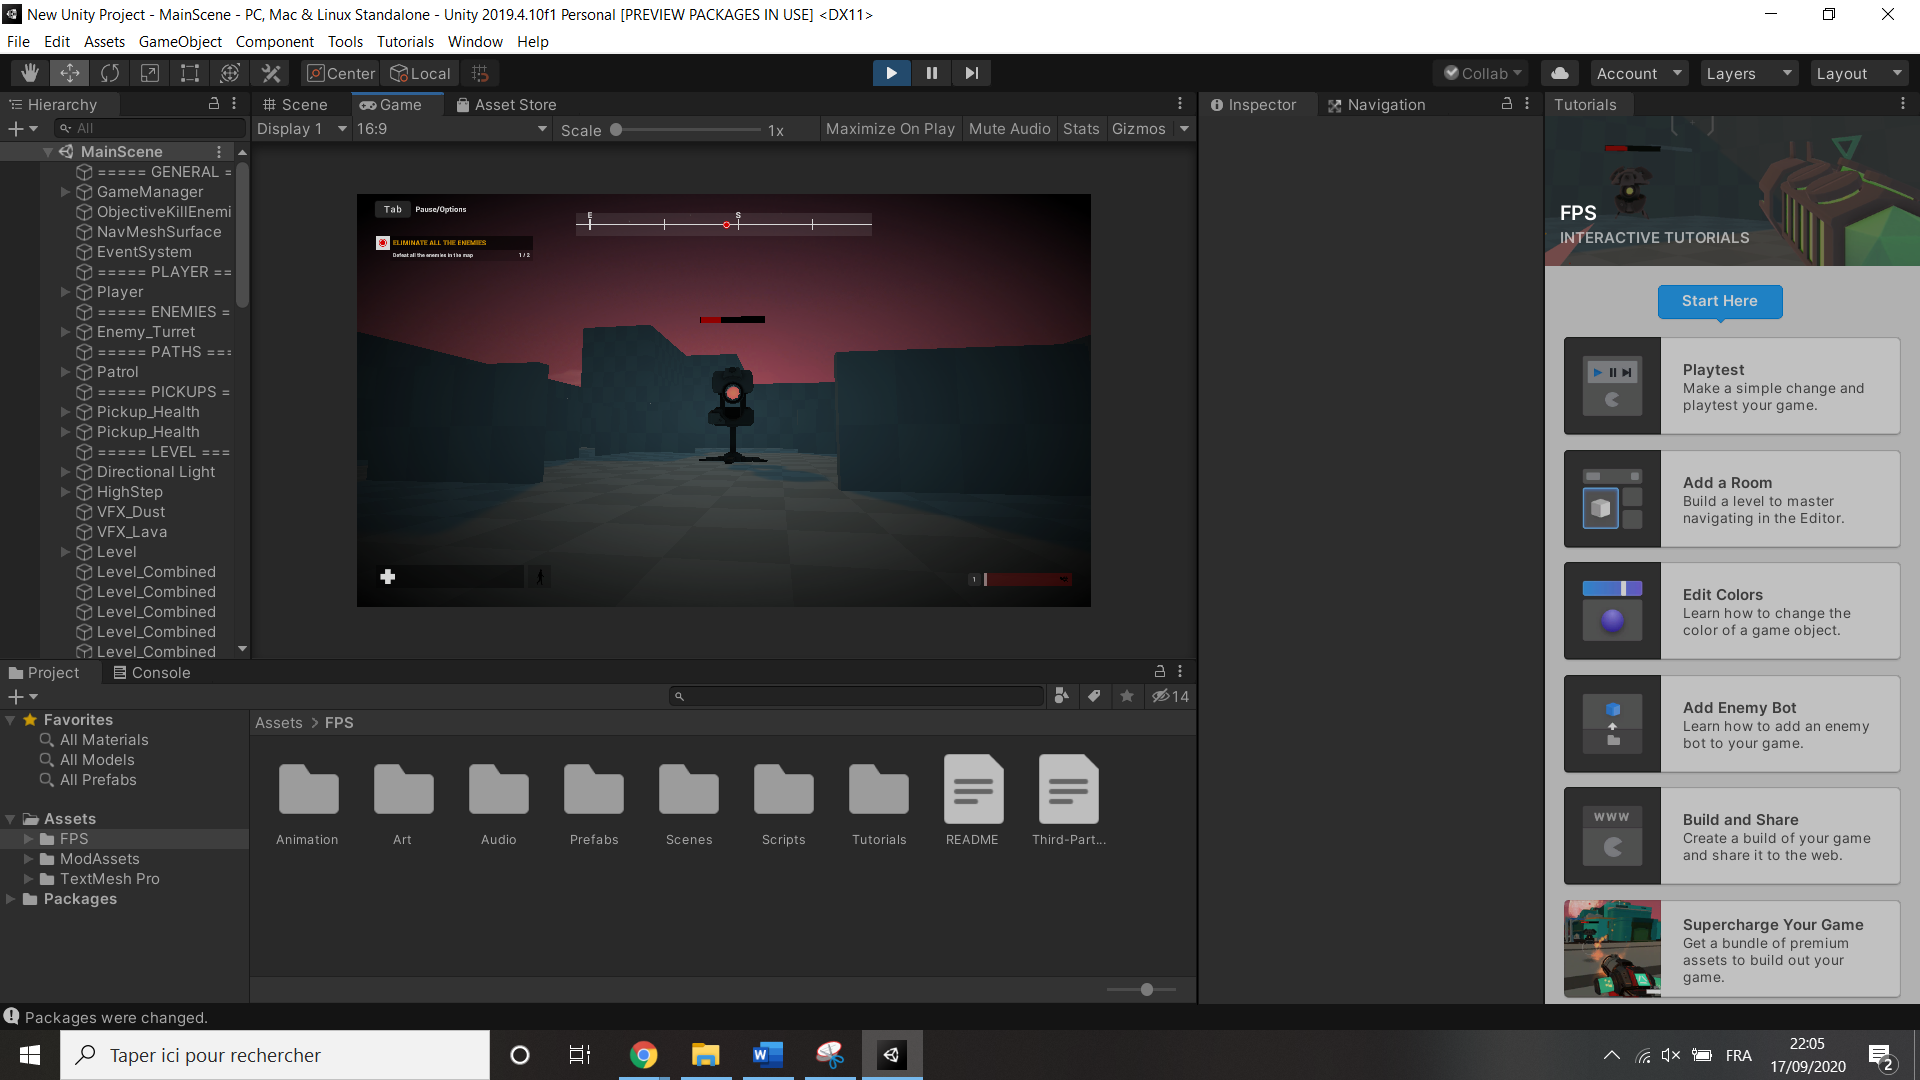Expand the Packages folder
1920x1080 pixels.
click(10, 899)
